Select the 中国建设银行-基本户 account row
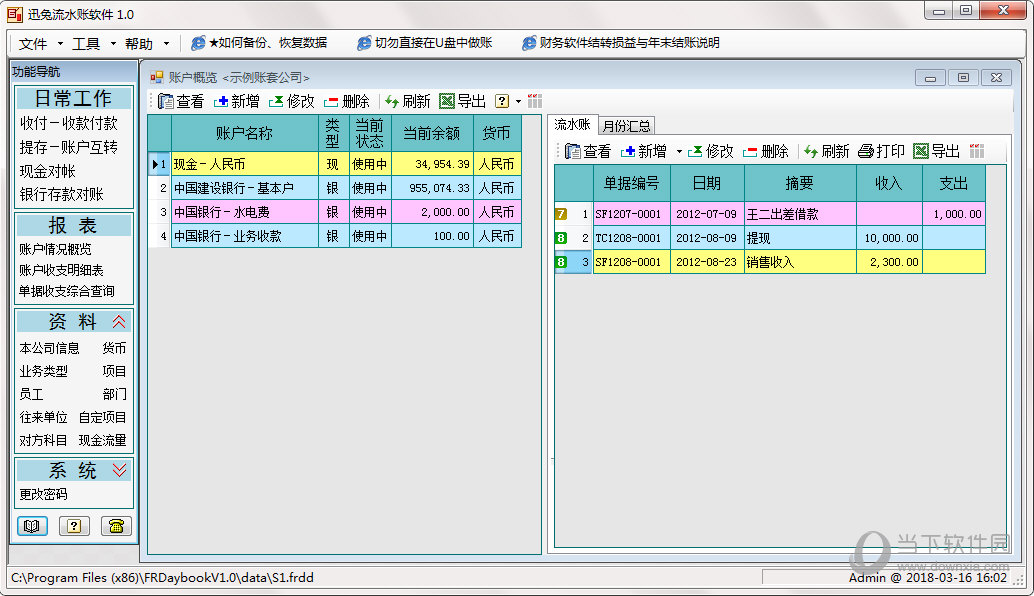The width and height of the screenshot is (1034, 596). tap(335, 188)
